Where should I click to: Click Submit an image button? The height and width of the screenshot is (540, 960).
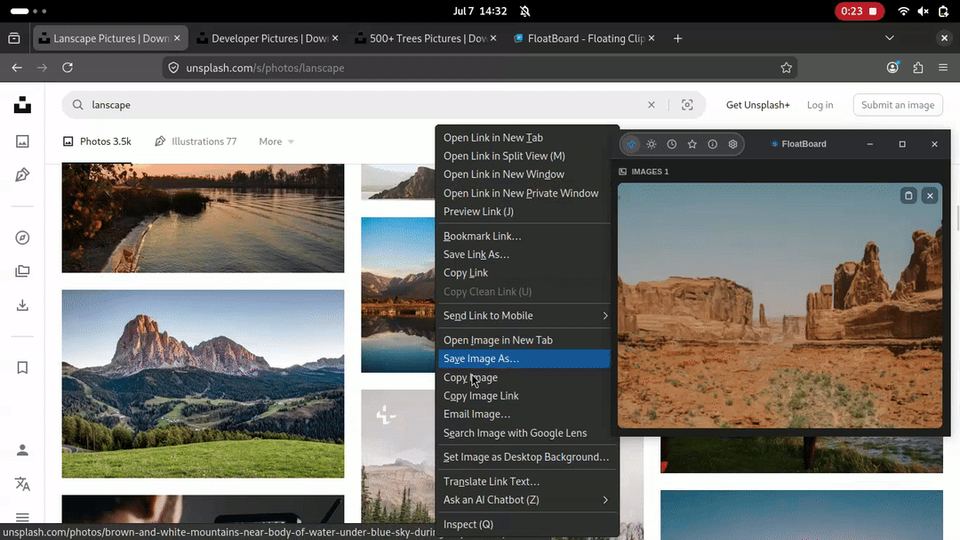(x=898, y=105)
